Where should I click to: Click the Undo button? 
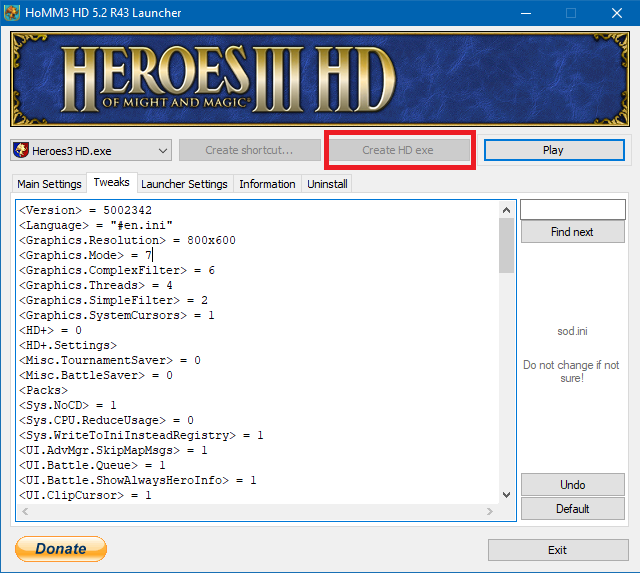coord(573,485)
